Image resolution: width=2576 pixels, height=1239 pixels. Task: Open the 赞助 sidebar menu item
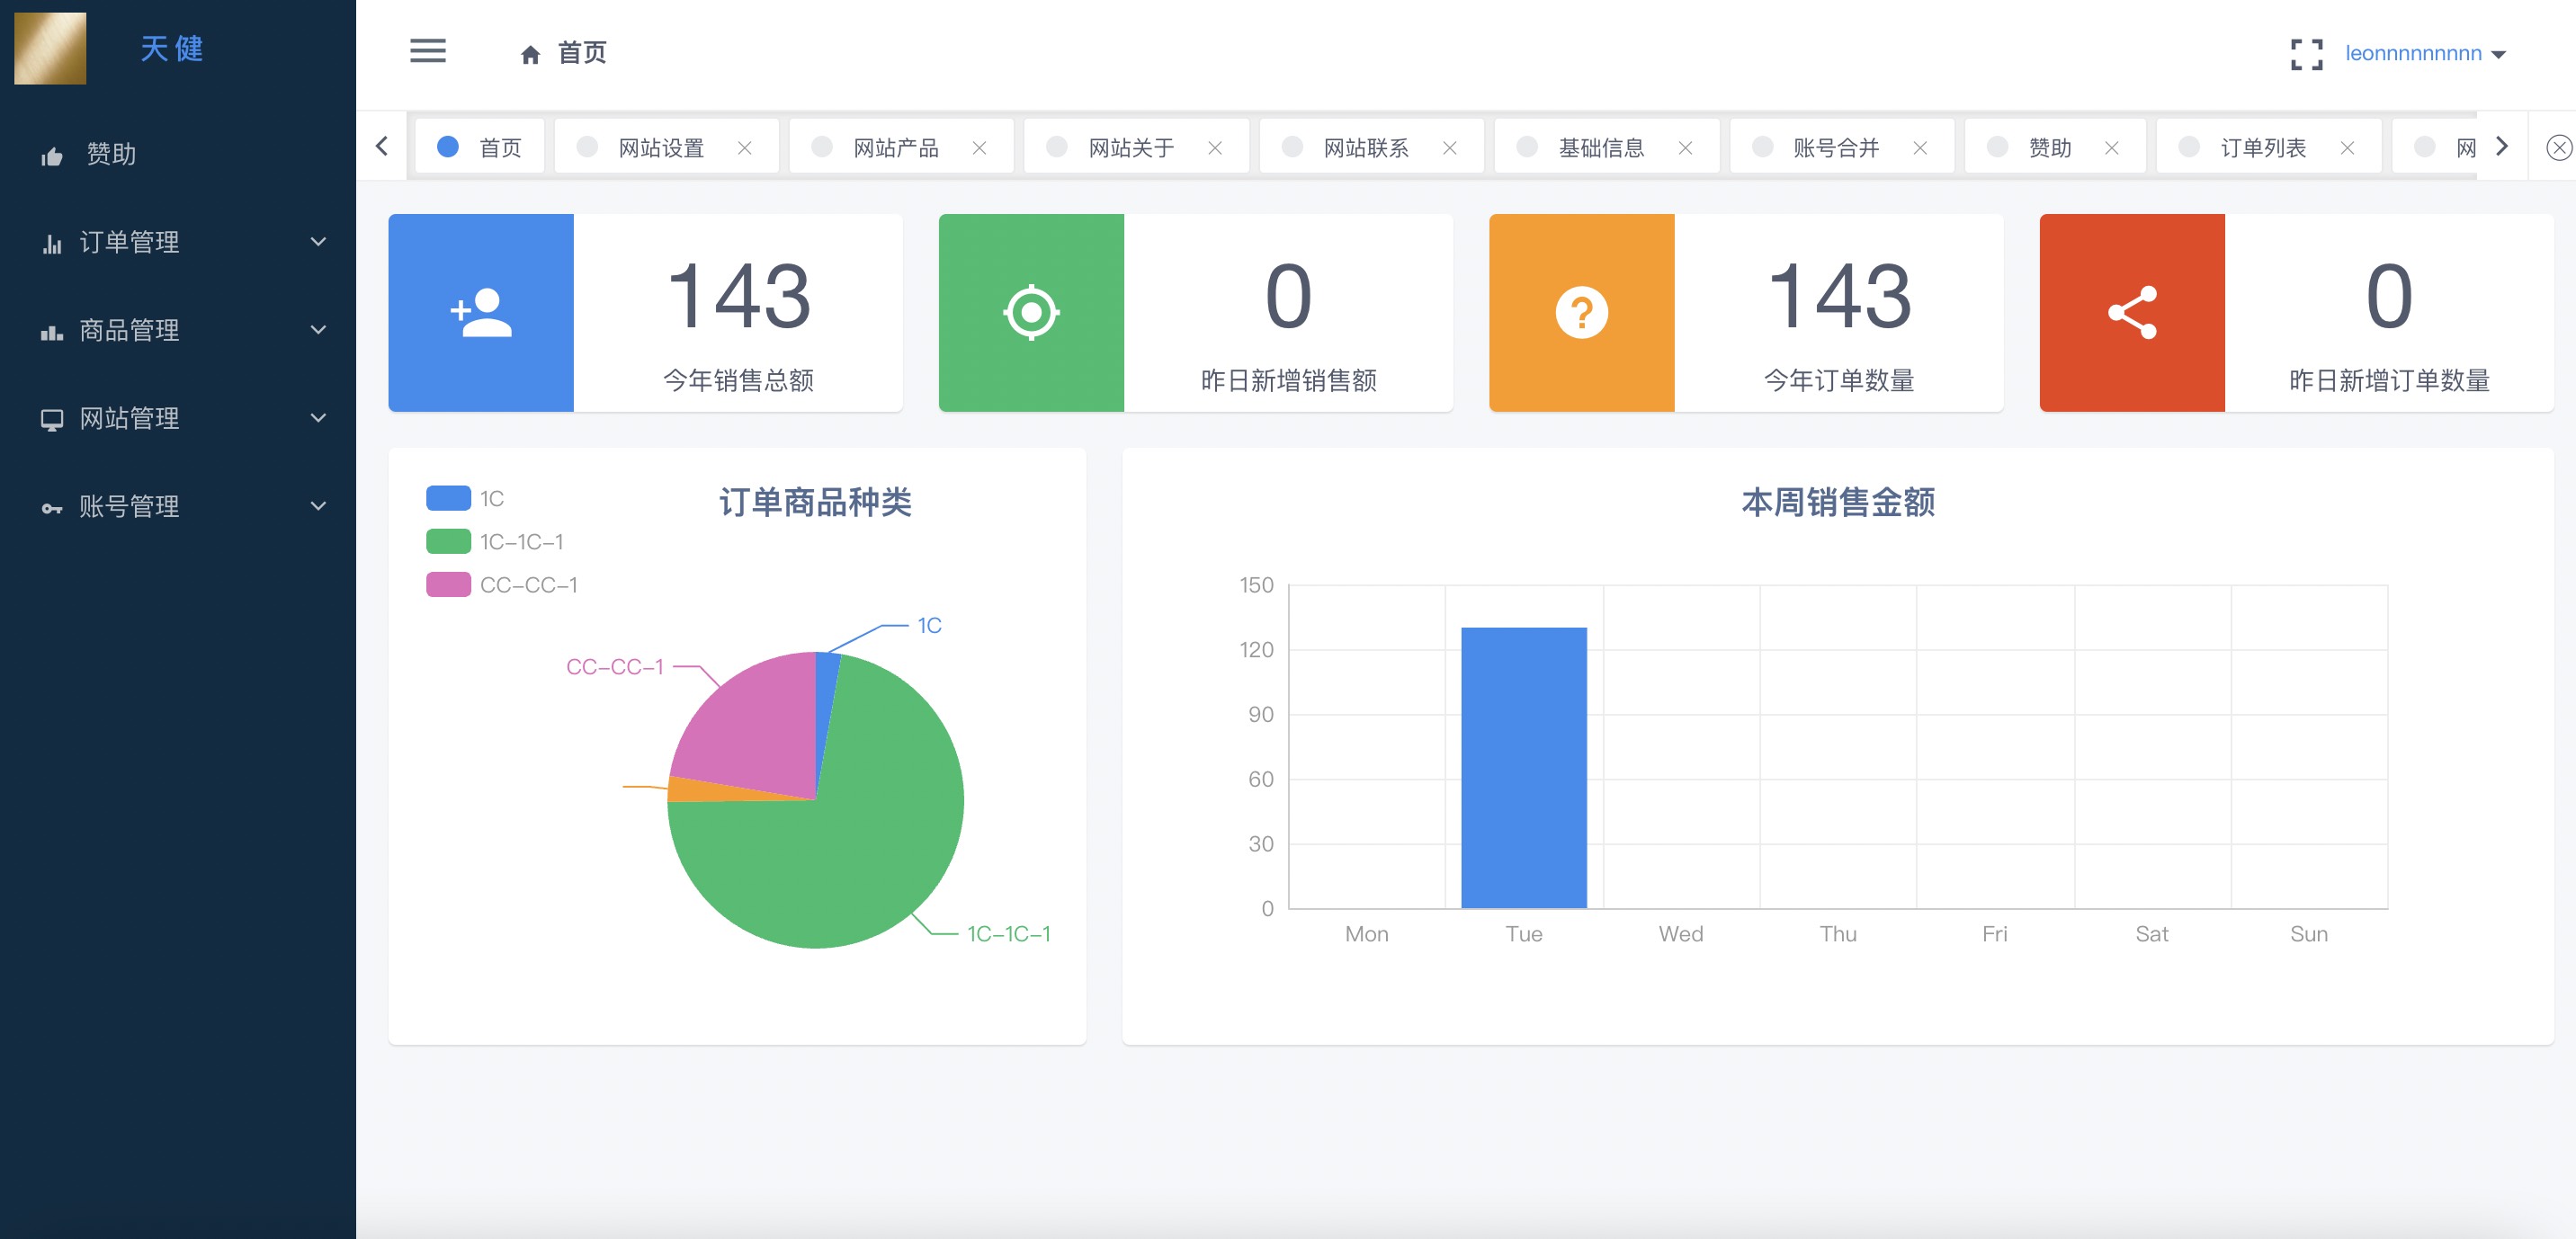(178, 154)
